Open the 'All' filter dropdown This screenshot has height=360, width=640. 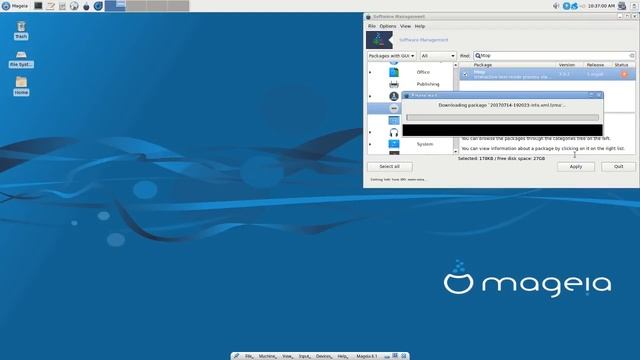[438, 56]
